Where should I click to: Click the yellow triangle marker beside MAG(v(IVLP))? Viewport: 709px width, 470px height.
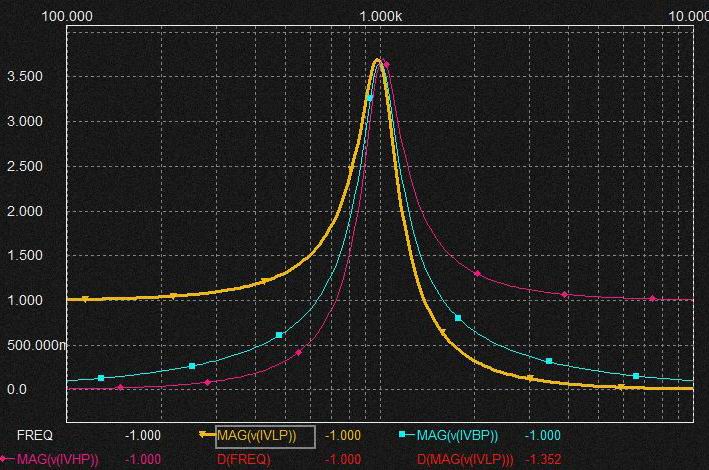(205, 436)
